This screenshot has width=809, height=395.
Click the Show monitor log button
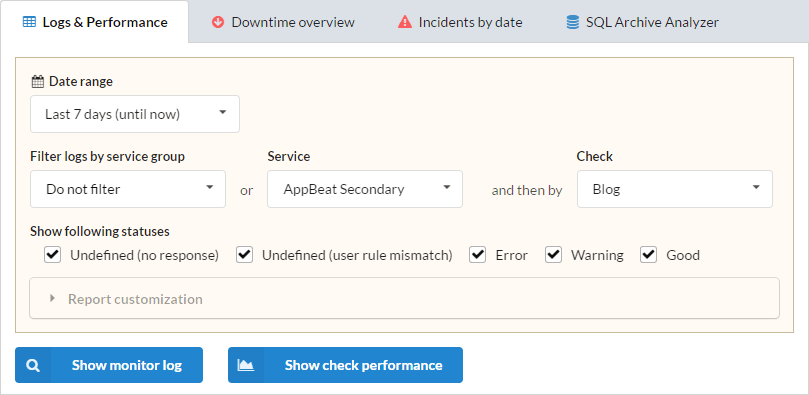tap(109, 365)
